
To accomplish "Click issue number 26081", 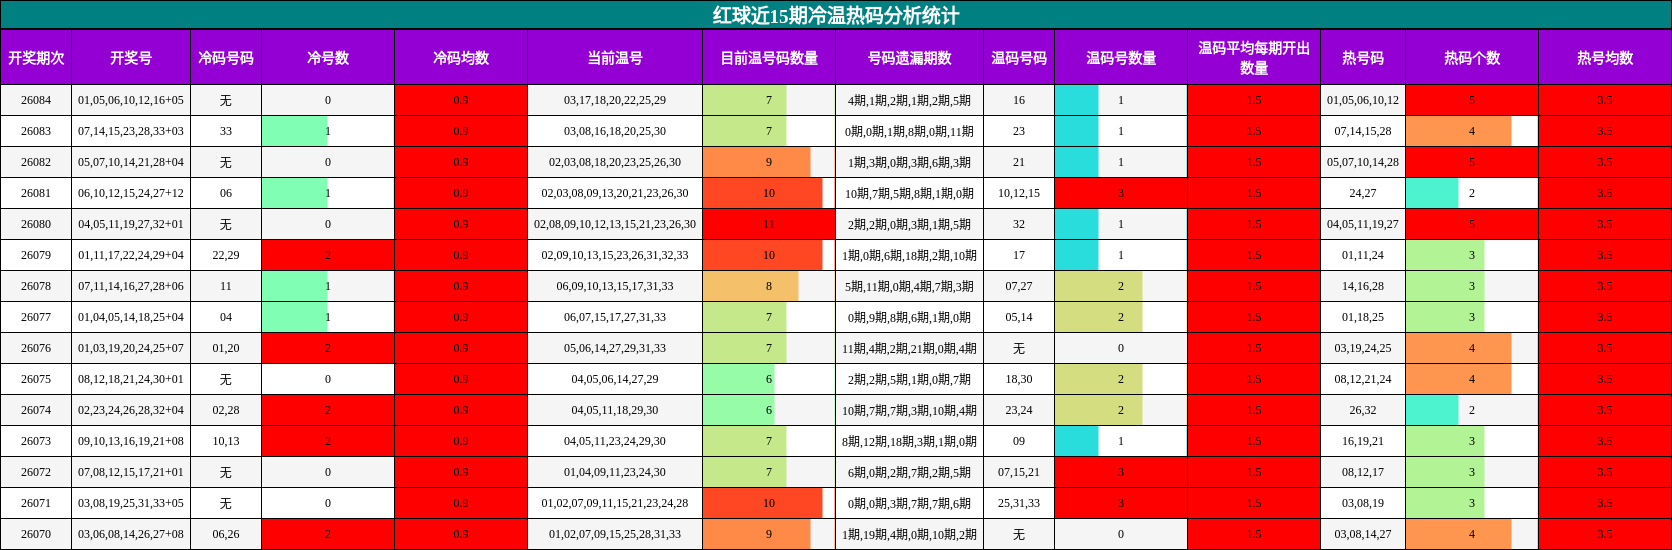I will pos(36,193).
